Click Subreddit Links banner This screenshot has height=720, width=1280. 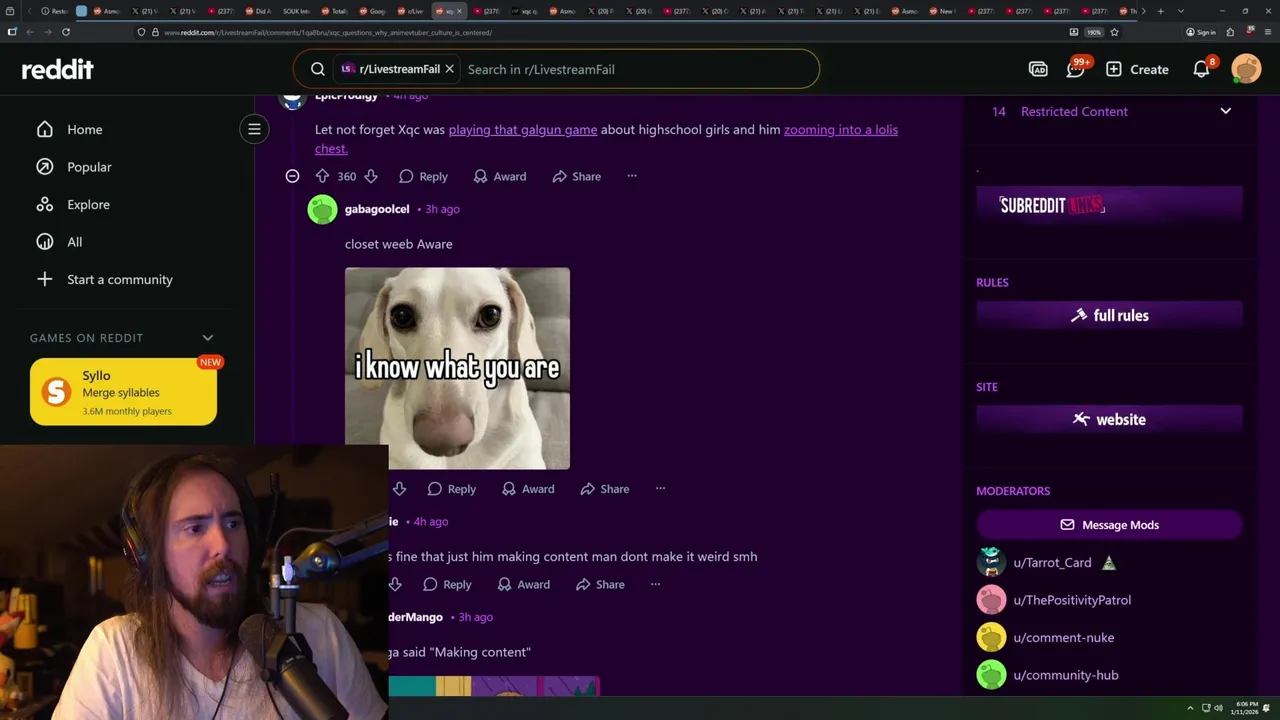(1109, 205)
